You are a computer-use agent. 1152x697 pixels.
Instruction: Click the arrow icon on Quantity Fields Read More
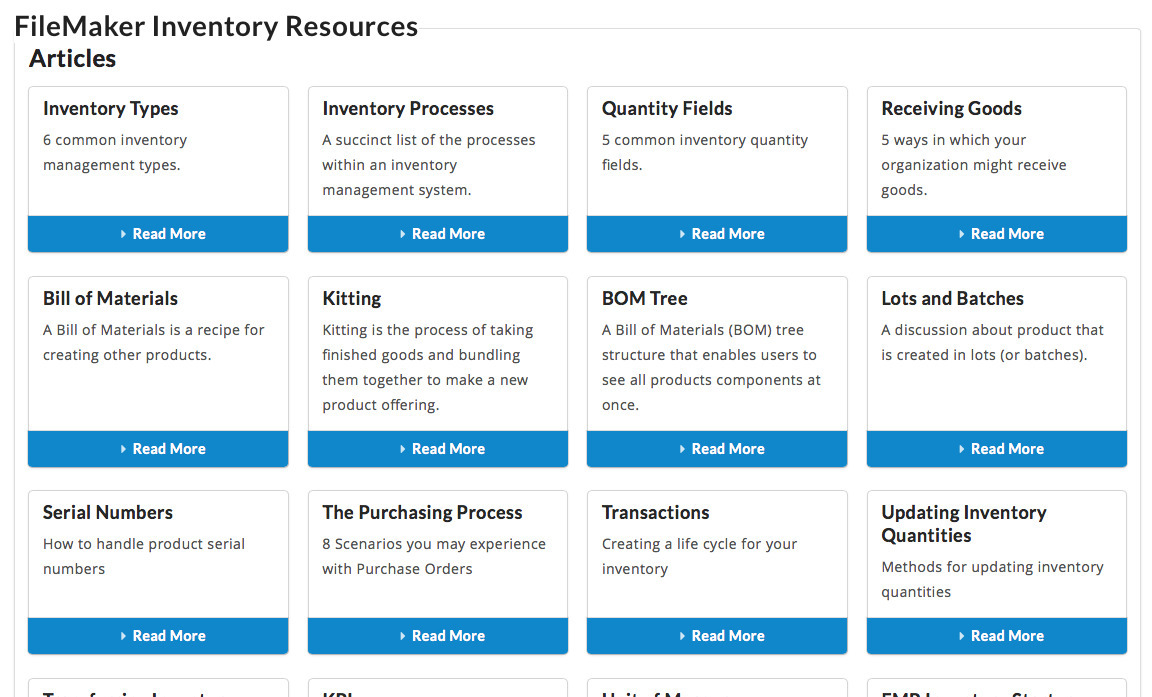tap(684, 233)
